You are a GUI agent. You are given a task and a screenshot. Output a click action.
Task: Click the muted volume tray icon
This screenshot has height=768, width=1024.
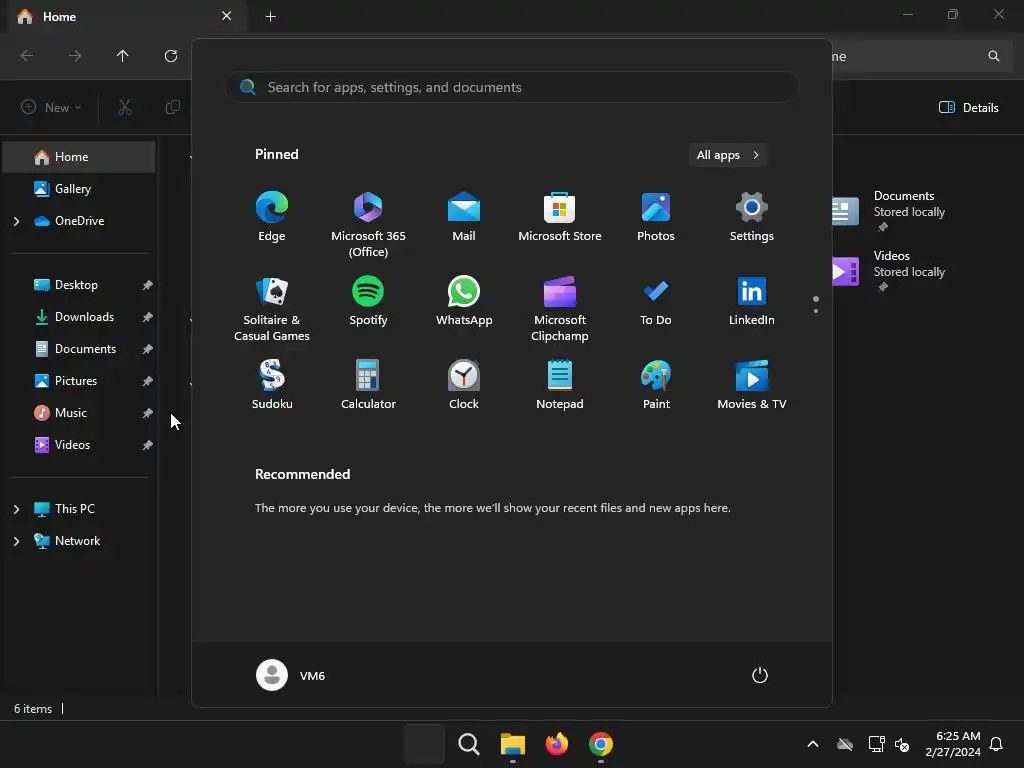click(902, 744)
